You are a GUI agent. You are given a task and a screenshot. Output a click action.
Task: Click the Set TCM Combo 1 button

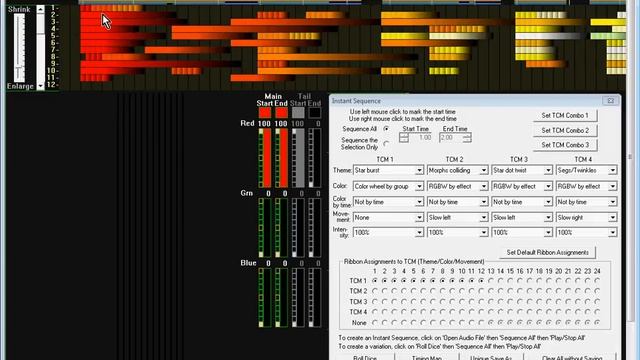click(565, 116)
